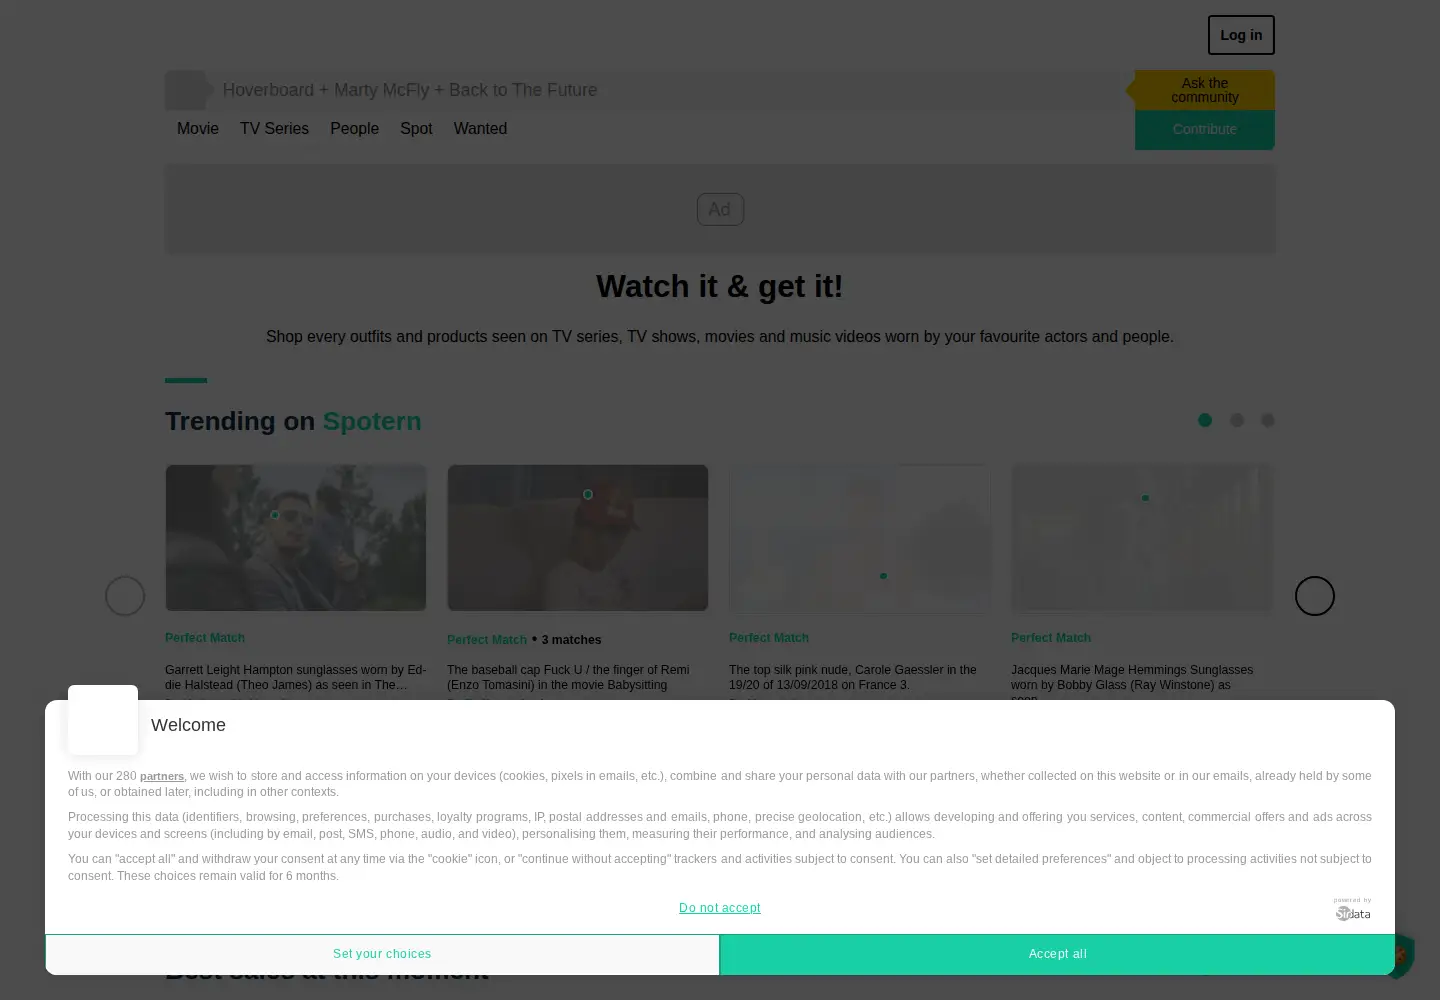
Task: Open the People menu item
Action: click(x=354, y=128)
